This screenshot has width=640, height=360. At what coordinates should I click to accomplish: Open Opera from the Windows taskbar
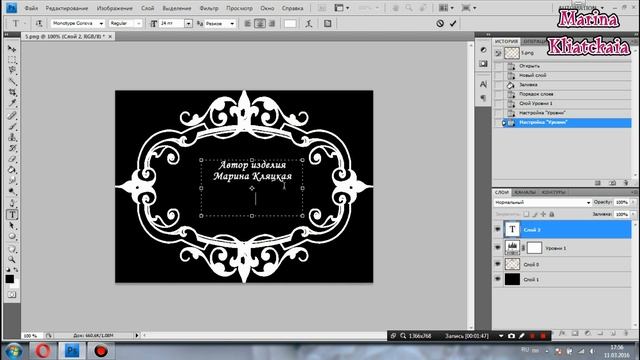click(43, 351)
